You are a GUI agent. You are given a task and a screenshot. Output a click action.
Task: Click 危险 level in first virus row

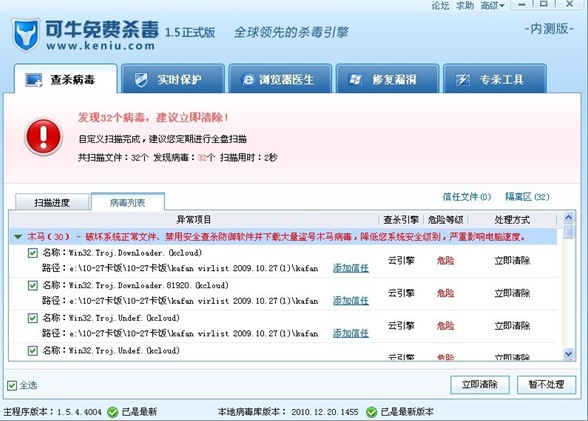pyautogui.click(x=446, y=261)
